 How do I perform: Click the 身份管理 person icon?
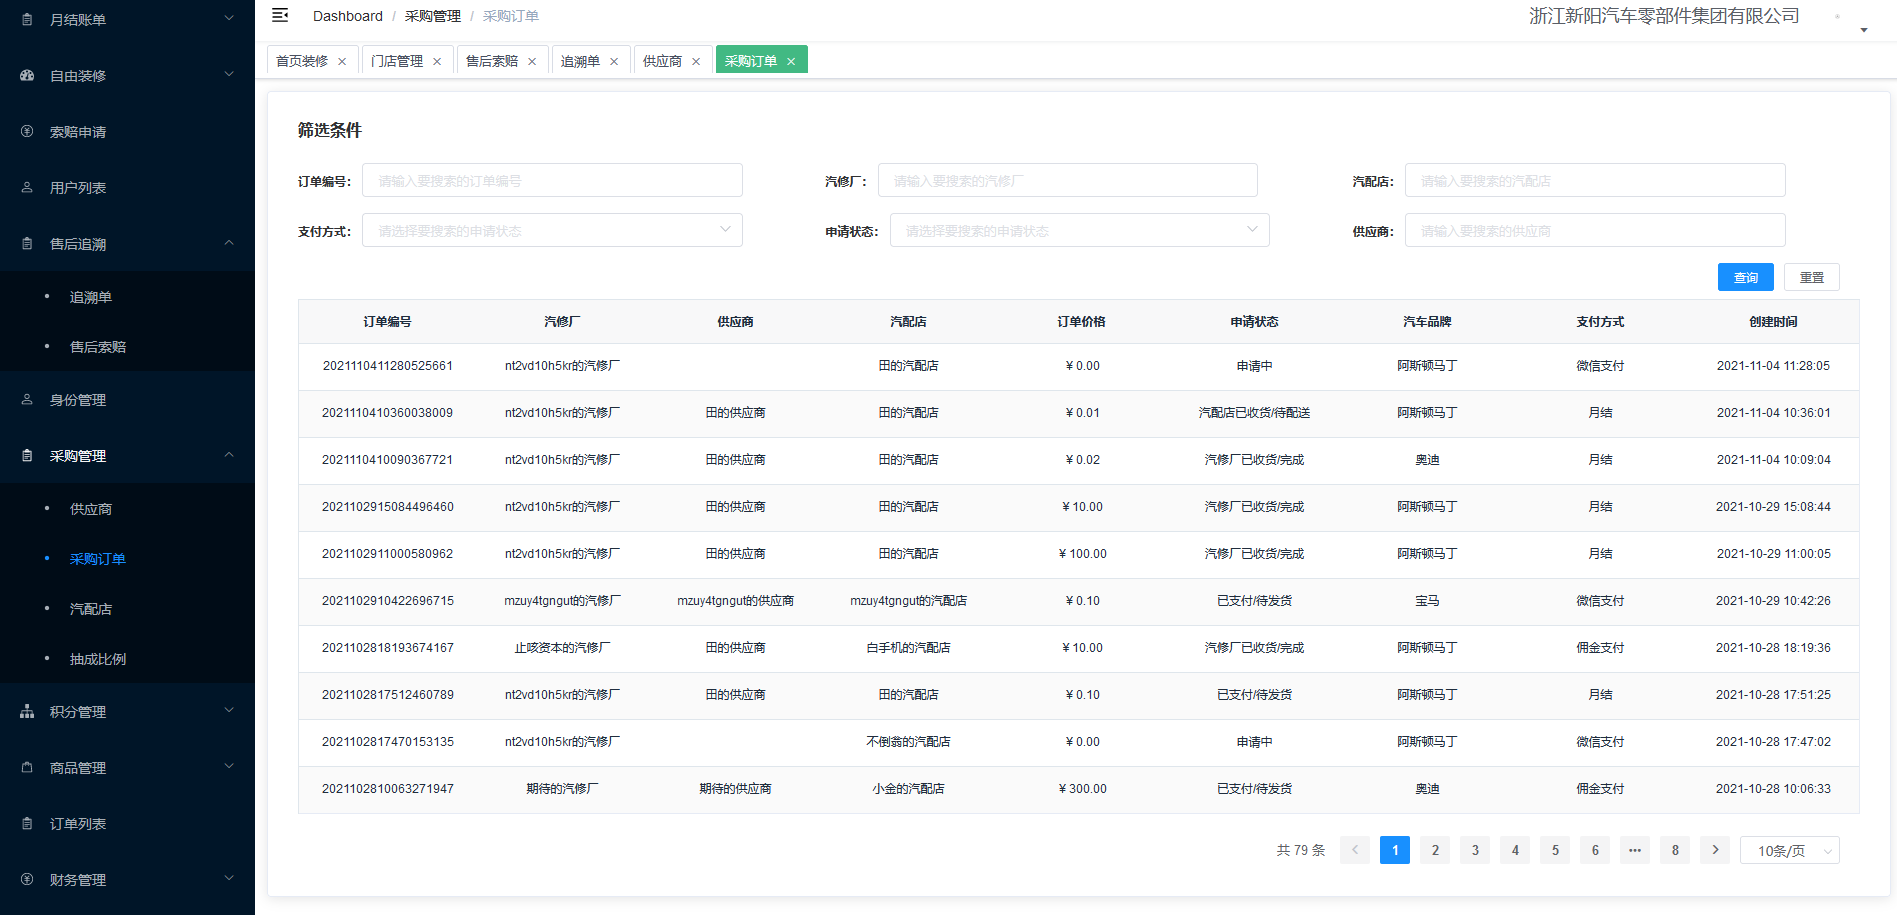pyautogui.click(x=27, y=399)
